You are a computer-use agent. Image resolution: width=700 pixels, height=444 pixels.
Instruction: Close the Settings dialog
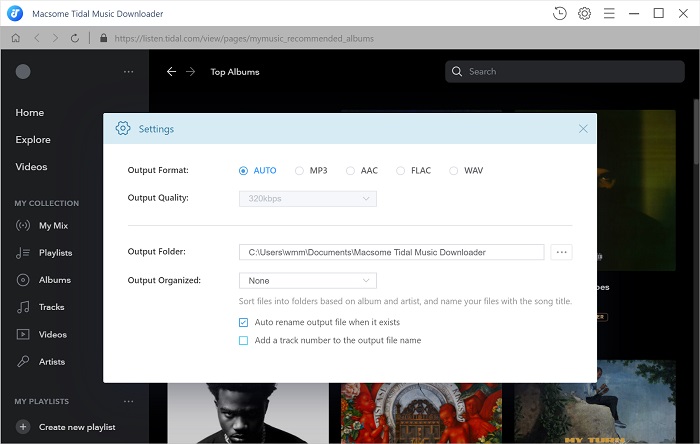click(583, 129)
